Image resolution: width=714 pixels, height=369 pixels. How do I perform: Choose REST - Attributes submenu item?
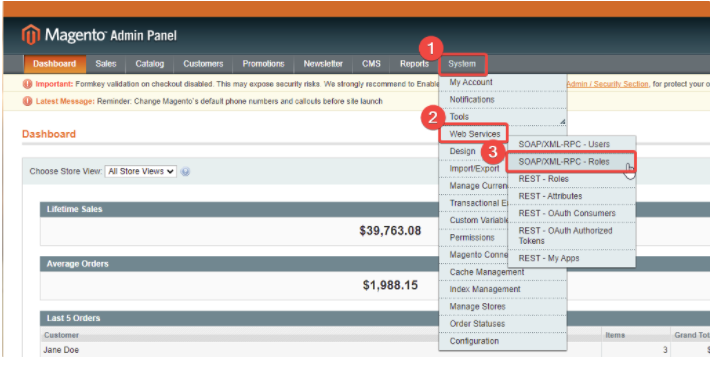[x=571, y=196]
